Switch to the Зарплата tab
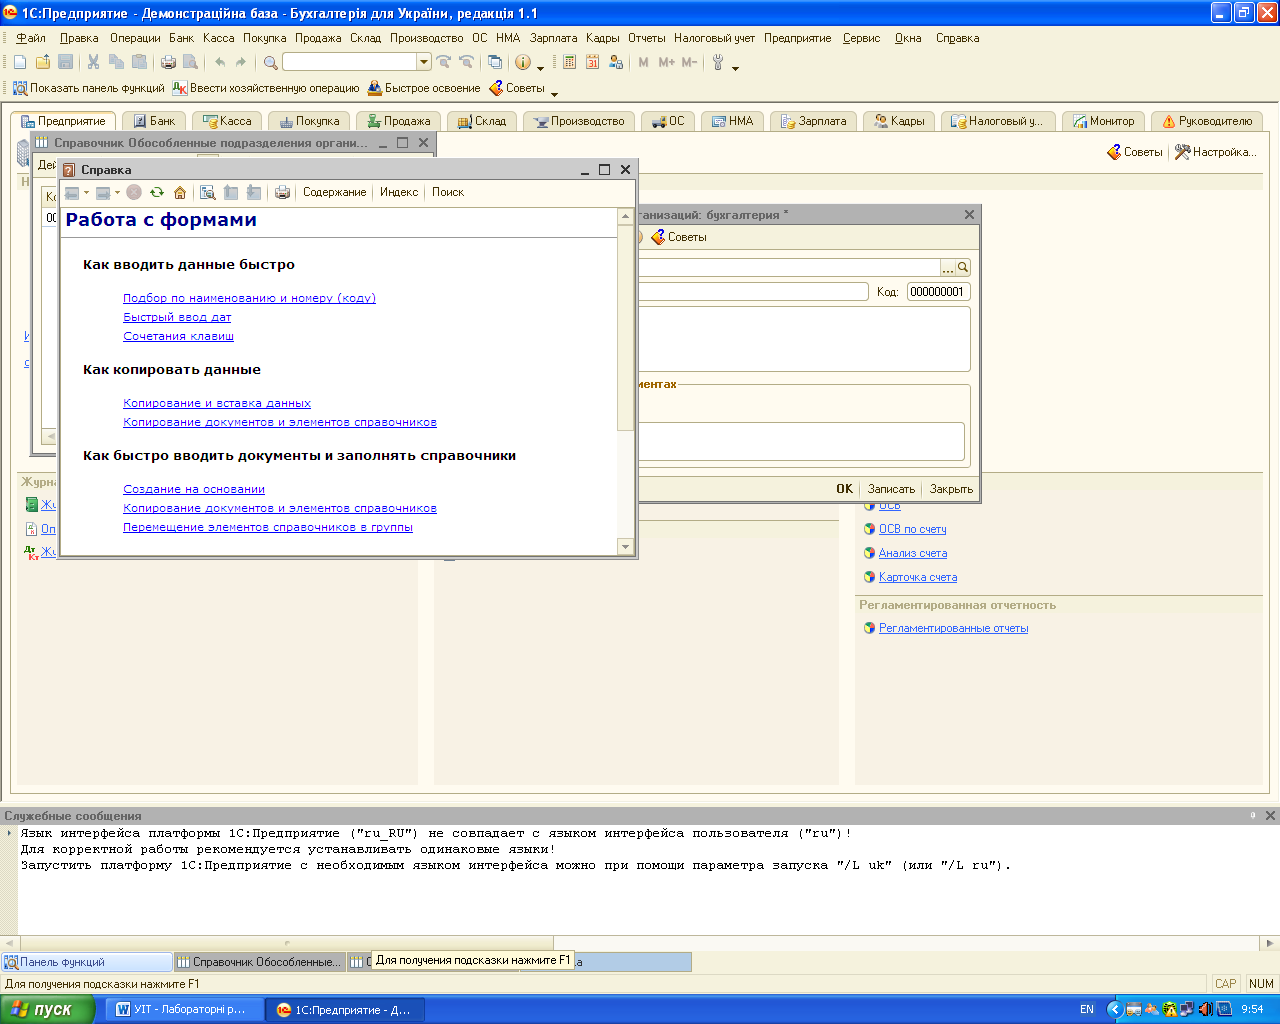Screen dimensions: 1280x1024 pos(813,121)
